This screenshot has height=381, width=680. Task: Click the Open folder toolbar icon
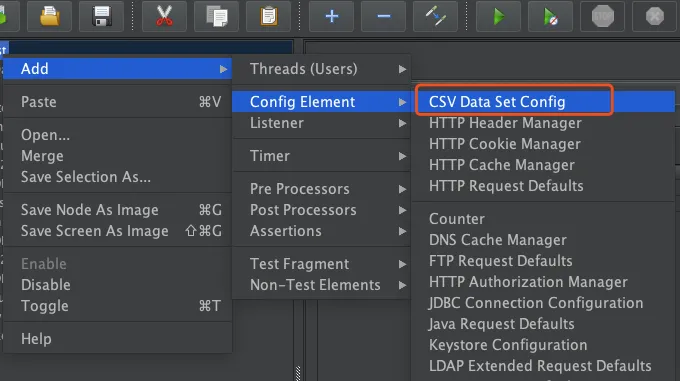pyautogui.click(x=49, y=16)
